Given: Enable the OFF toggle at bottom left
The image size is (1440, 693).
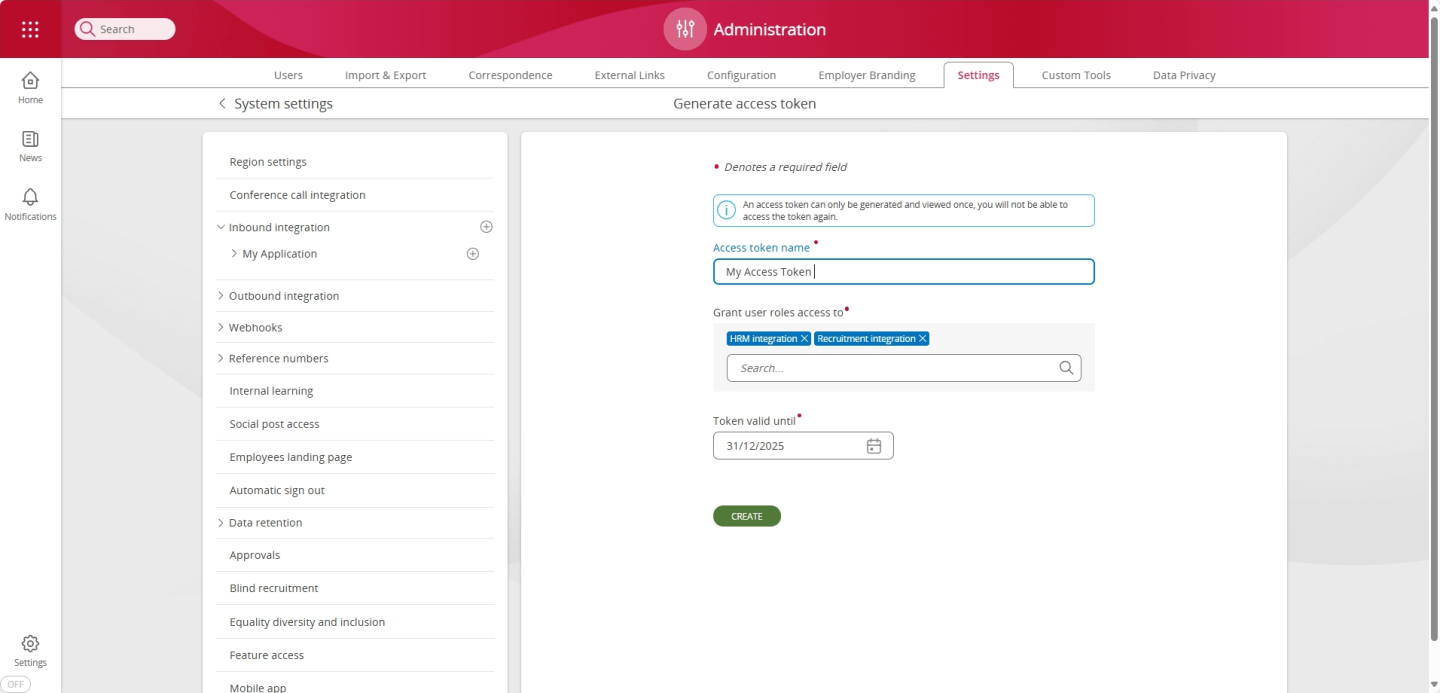Looking at the screenshot, I should (x=16, y=684).
